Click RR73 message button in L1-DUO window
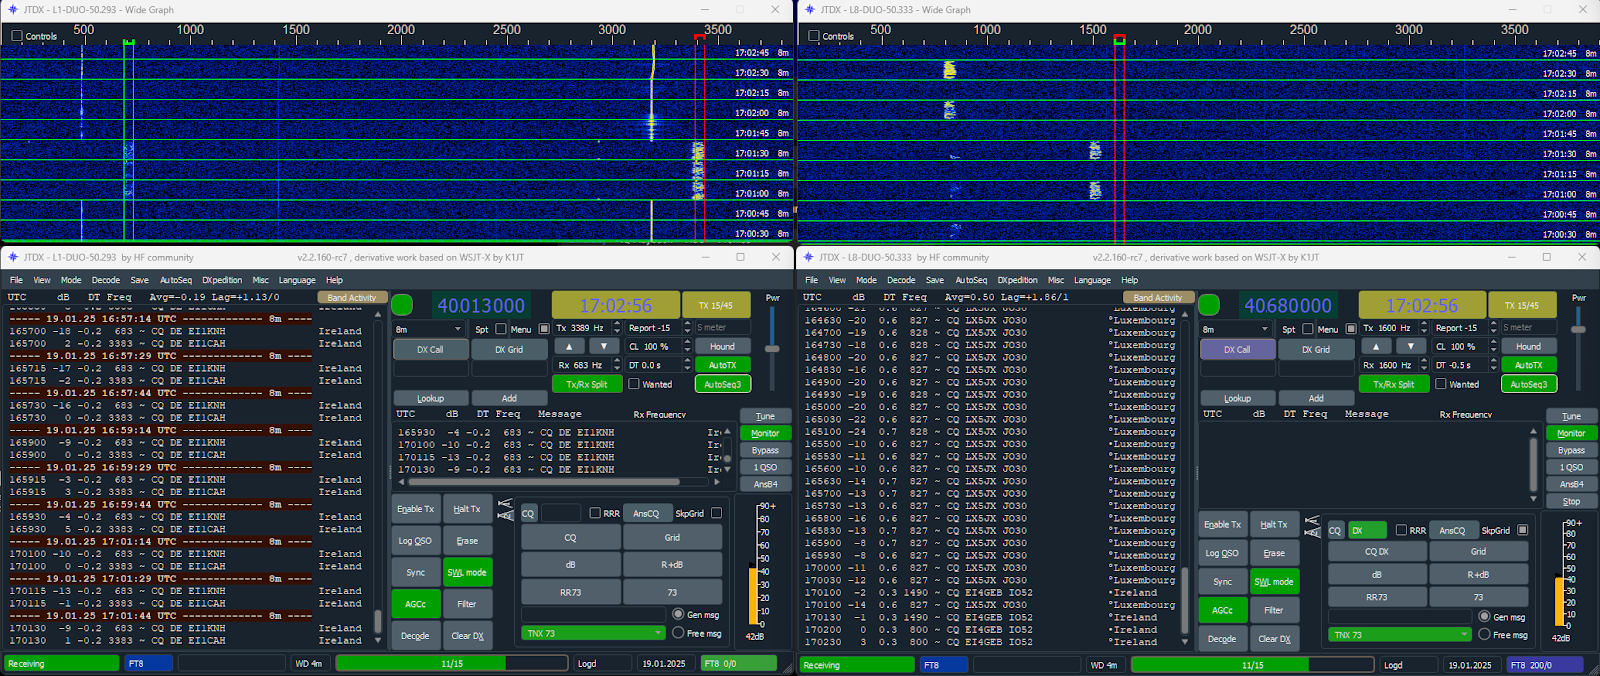Image resolution: width=1600 pixels, height=676 pixels. [570, 592]
